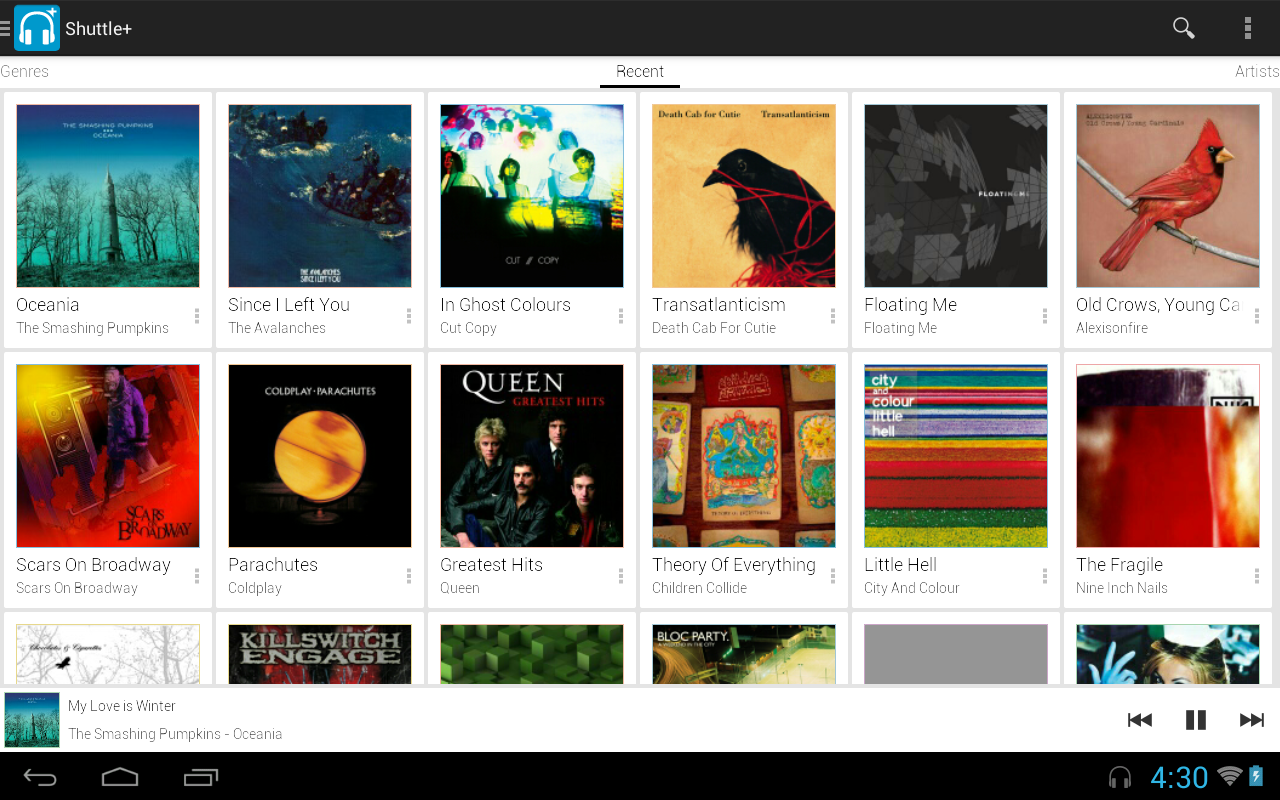Open the Parachutes album by Coldplay
Screen dimensions: 1280x800
[x=320, y=455]
